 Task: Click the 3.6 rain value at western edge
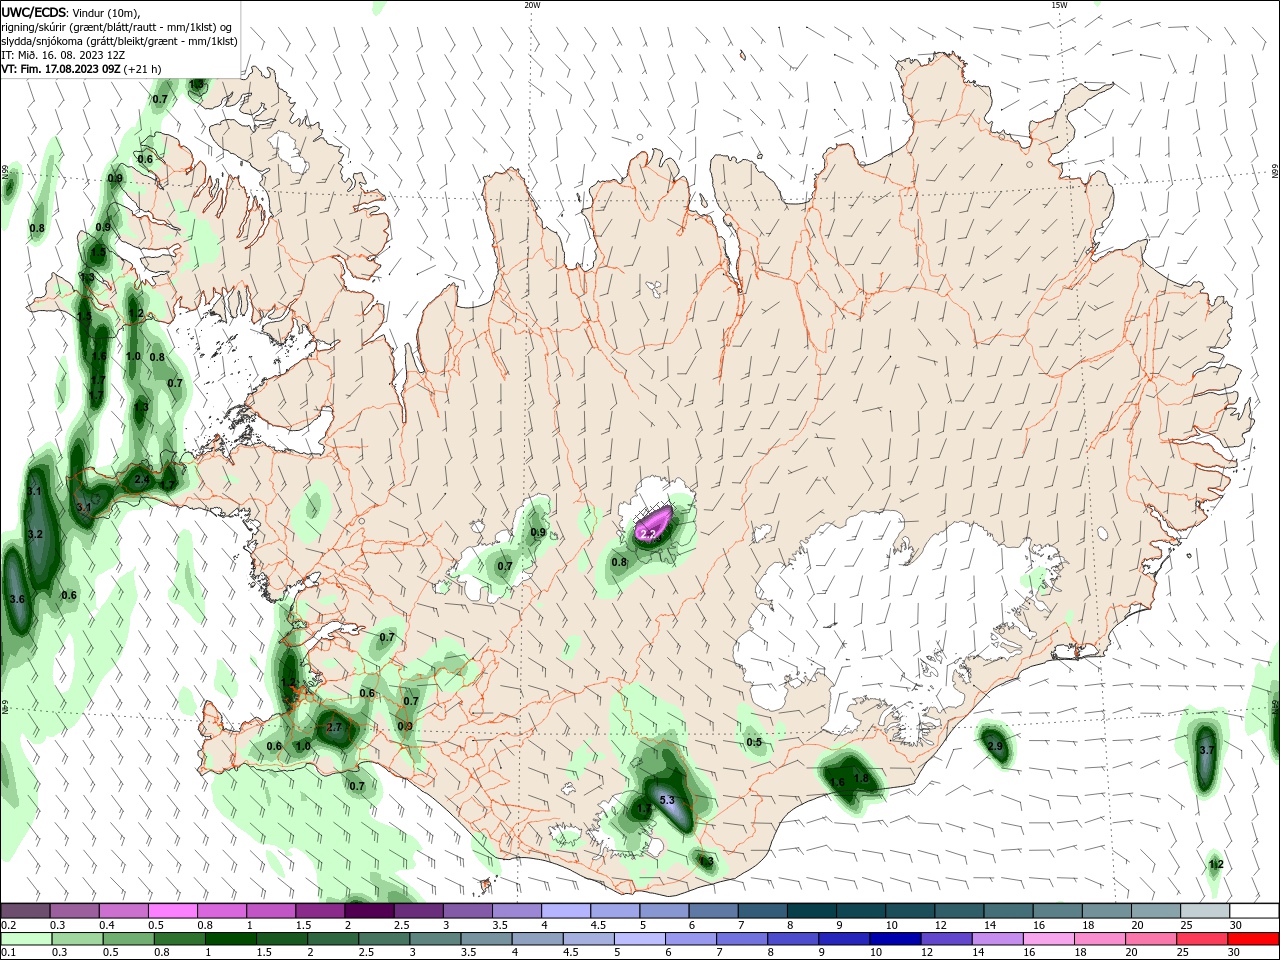click(x=16, y=599)
